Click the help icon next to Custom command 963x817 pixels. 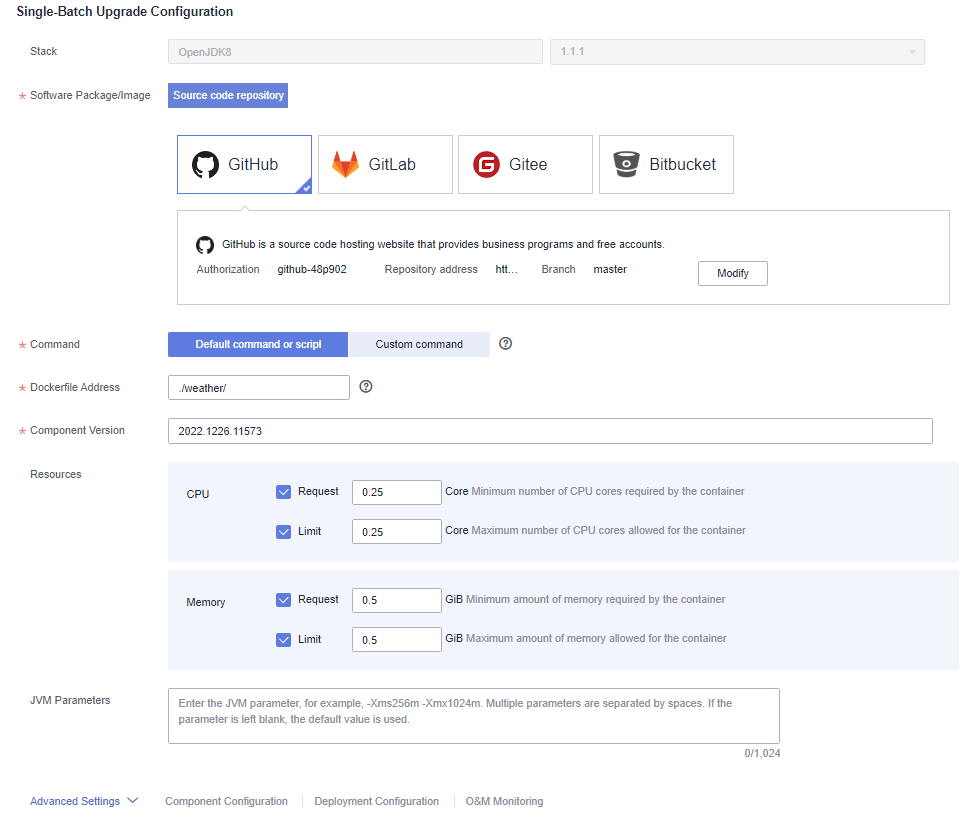[x=505, y=343]
